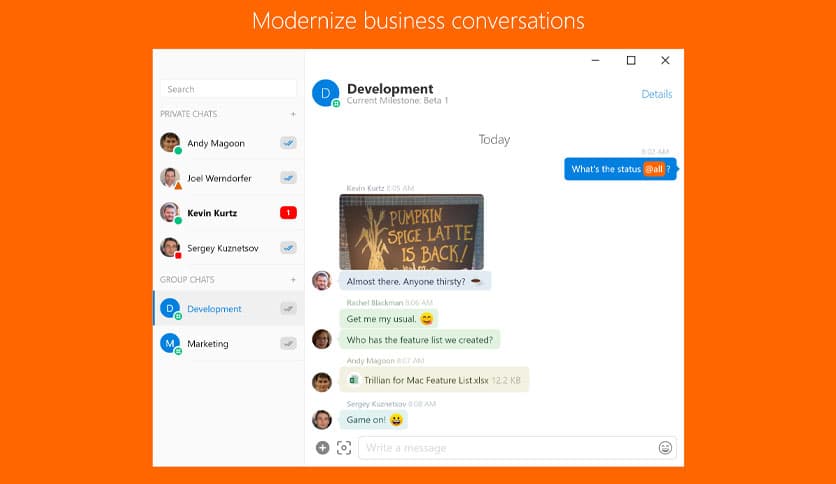Click Kevin Kurtz unread badge showing 1

coord(288,212)
